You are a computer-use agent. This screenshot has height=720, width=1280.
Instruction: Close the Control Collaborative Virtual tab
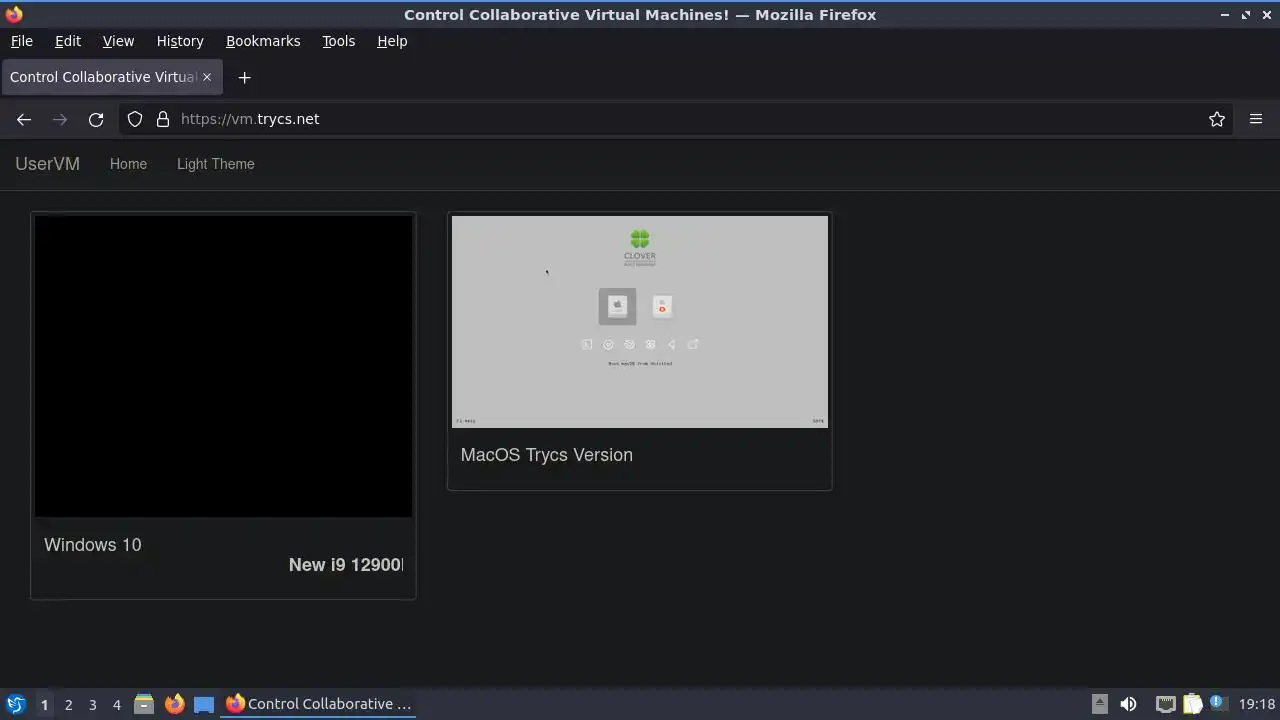(x=207, y=77)
